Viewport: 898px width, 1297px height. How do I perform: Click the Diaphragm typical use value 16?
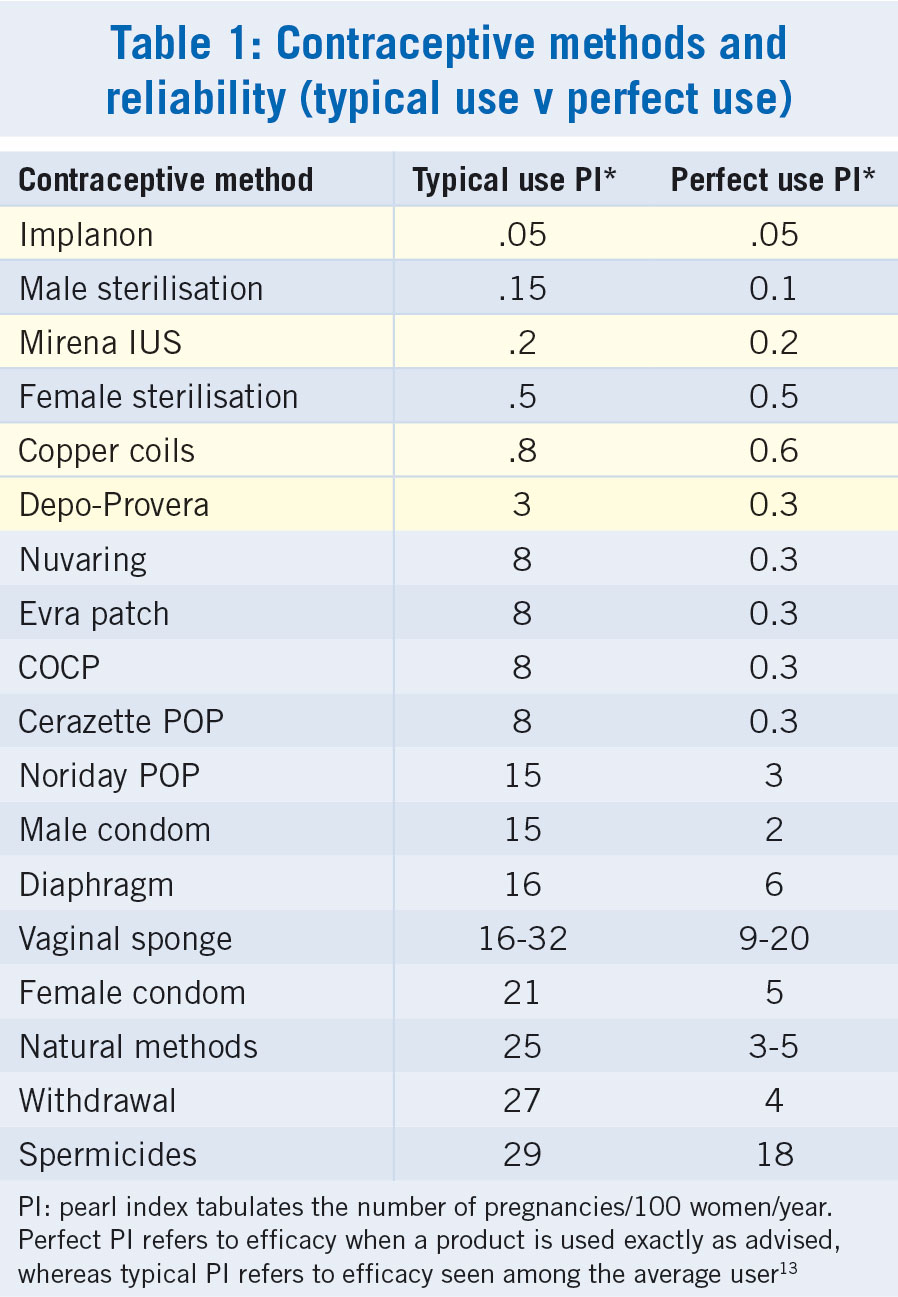coord(520,884)
